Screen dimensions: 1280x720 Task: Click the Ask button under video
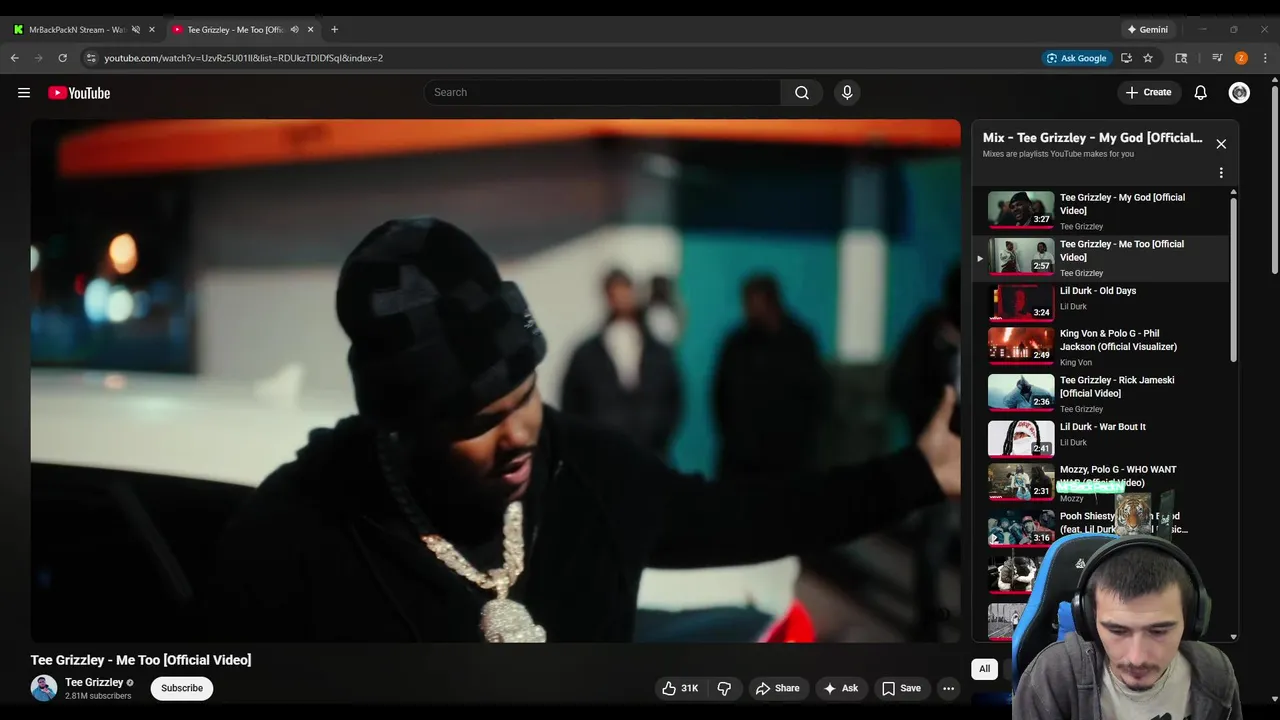[x=840, y=688]
